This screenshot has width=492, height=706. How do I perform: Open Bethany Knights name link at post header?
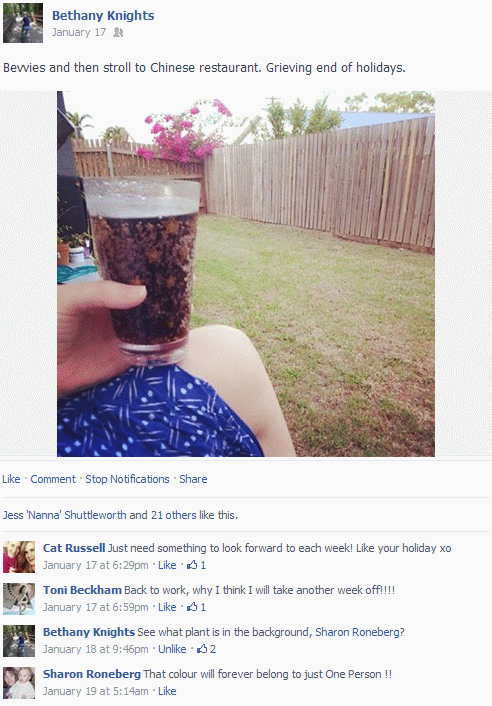(103, 16)
